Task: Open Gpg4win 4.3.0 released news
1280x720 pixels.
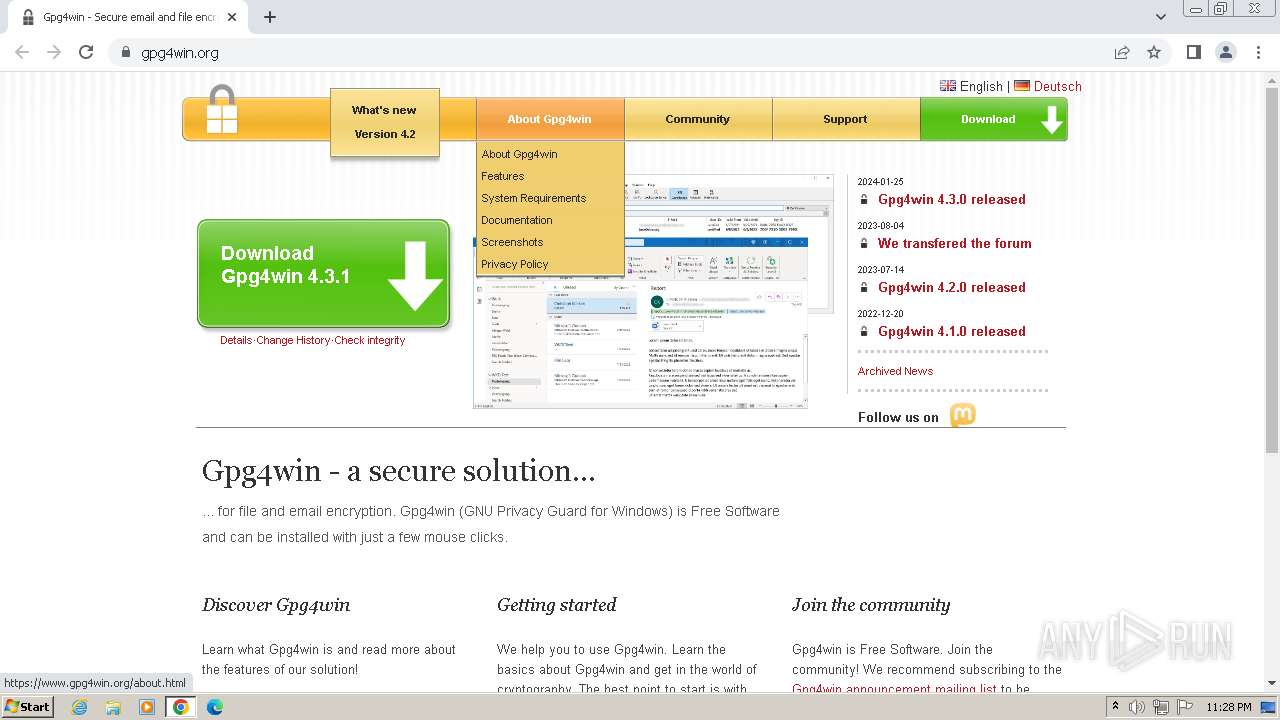Action: coord(952,199)
